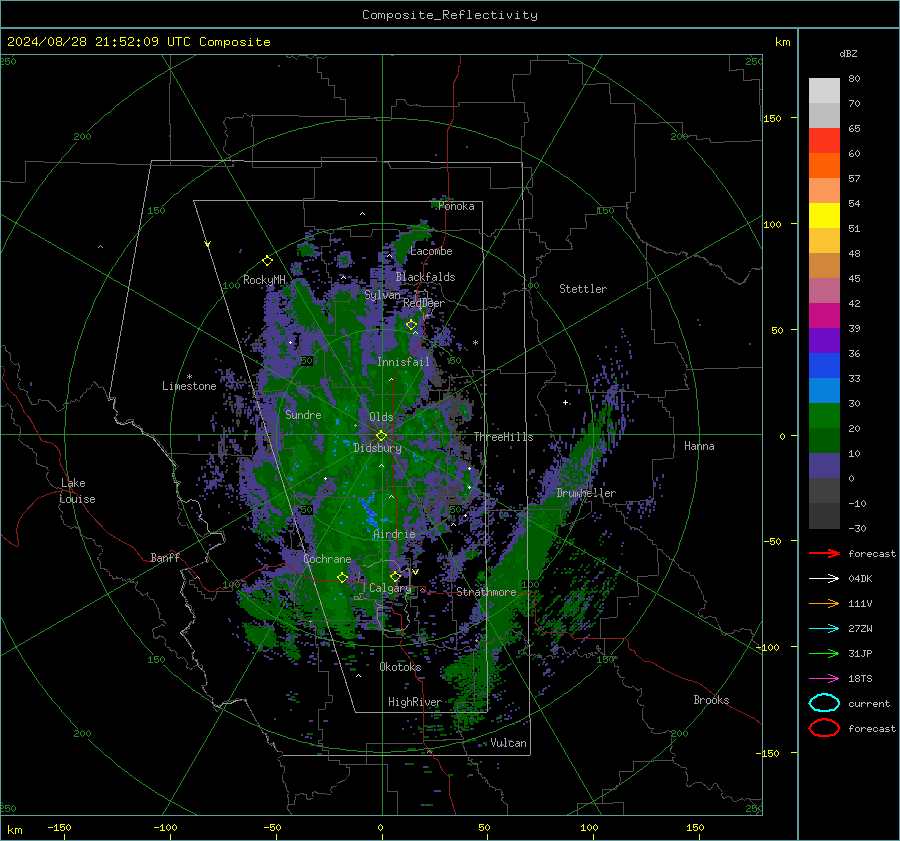
Task: Click the Banff city label
Action: (165, 558)
